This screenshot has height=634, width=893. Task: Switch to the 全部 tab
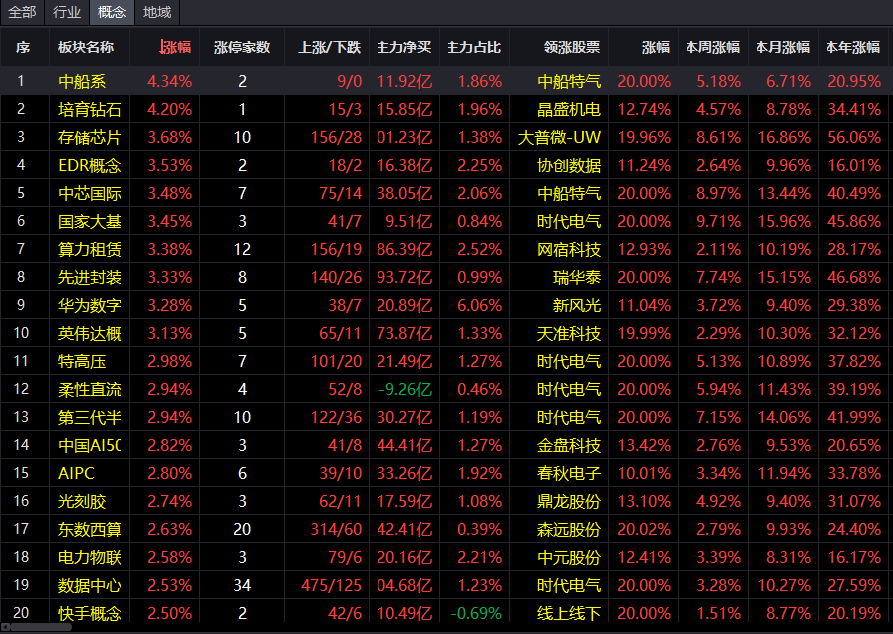[x=23, y=12]
